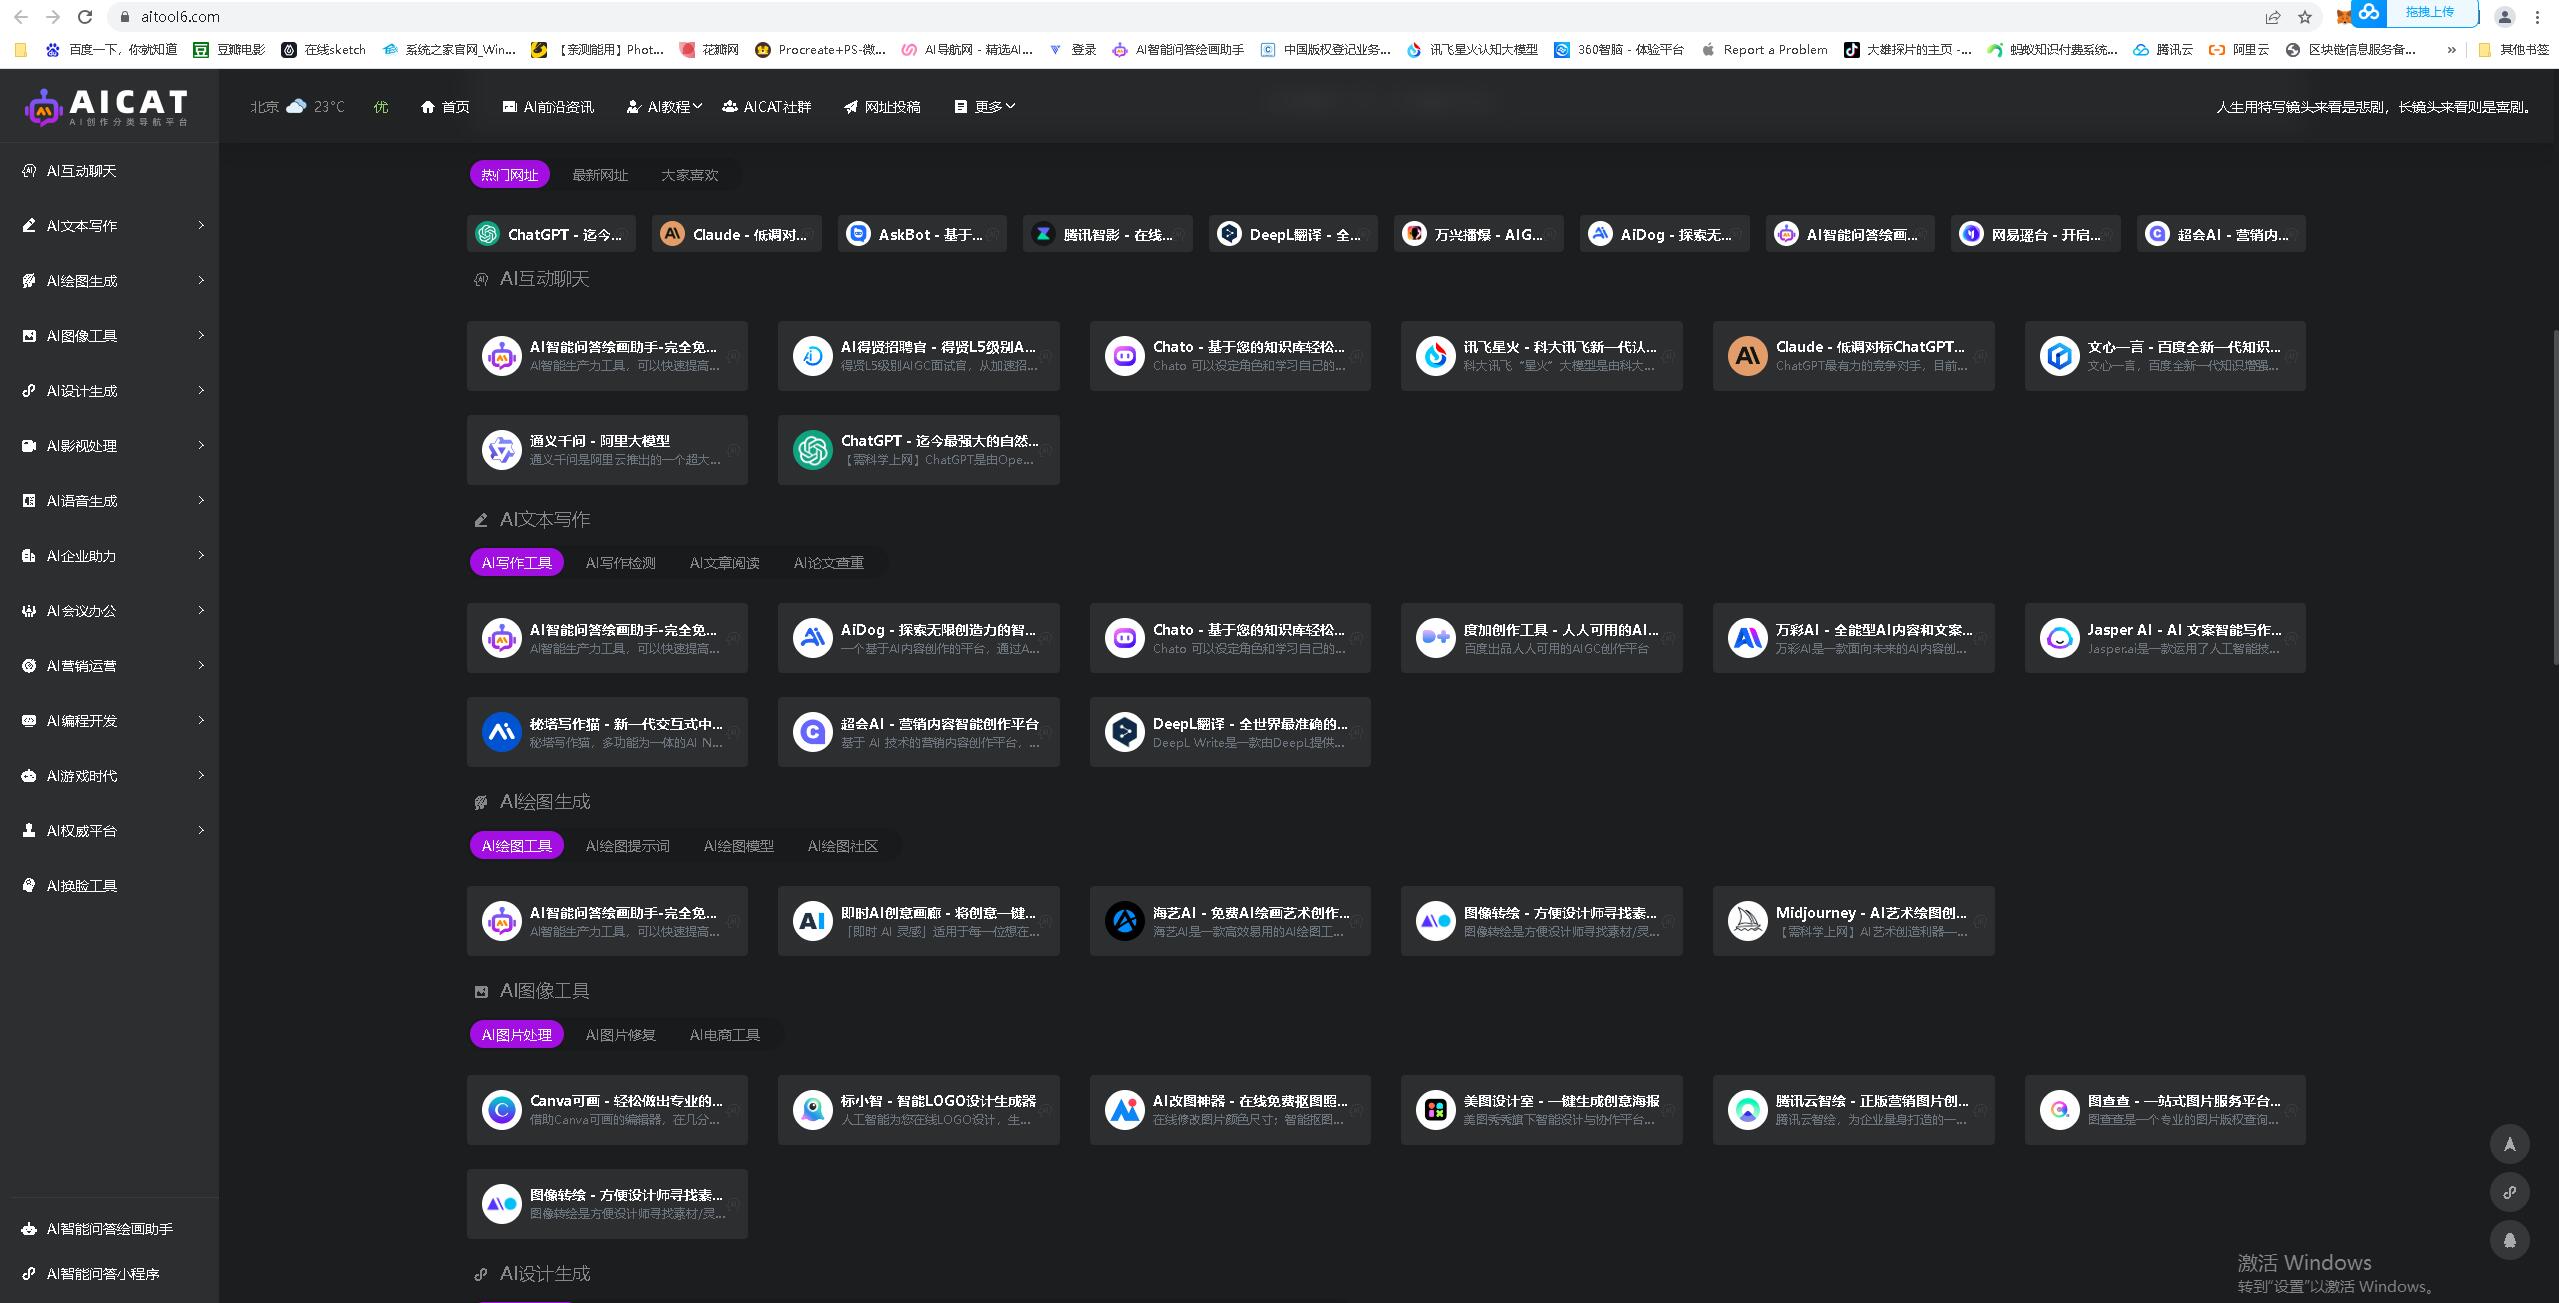Click 文心一言 card icon
Image resolution: width=2559 pixels, height=1303 pixels.
2059,356
